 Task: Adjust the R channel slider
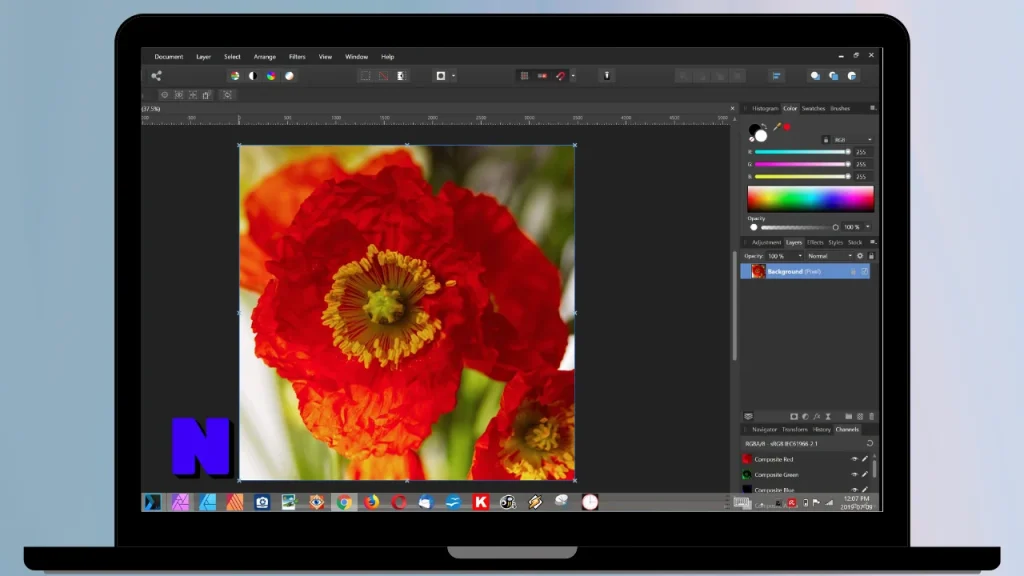tap(803, 152)
